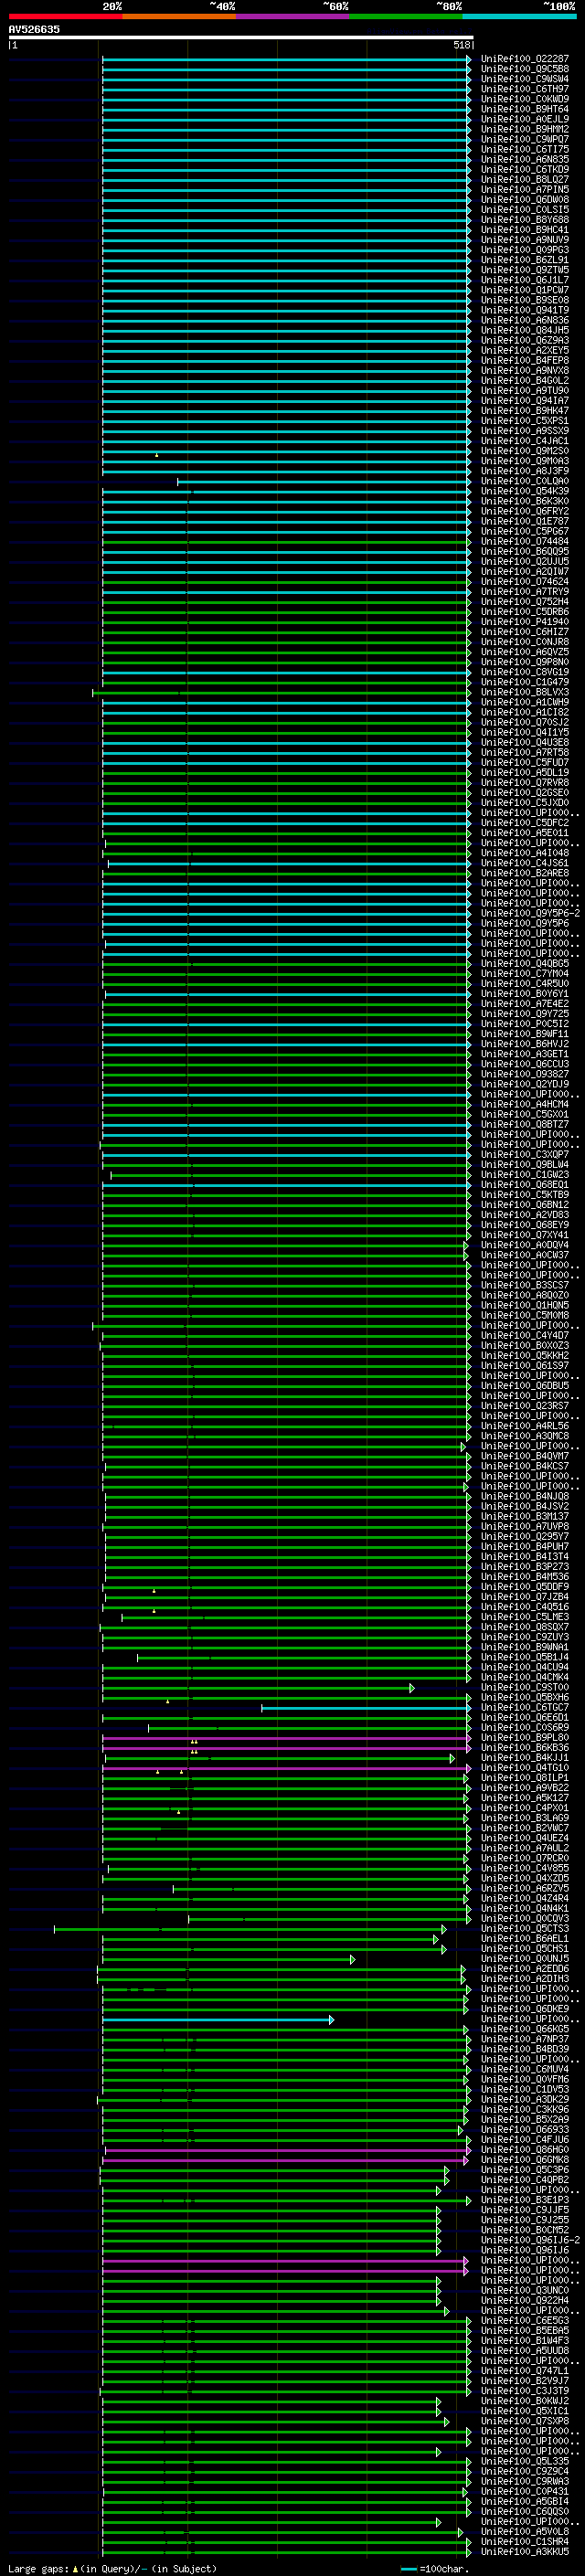The width and height of the screenshot is (585, 2576).
Task: Select the AV526635 query sequence label
Action: [34, 29]
